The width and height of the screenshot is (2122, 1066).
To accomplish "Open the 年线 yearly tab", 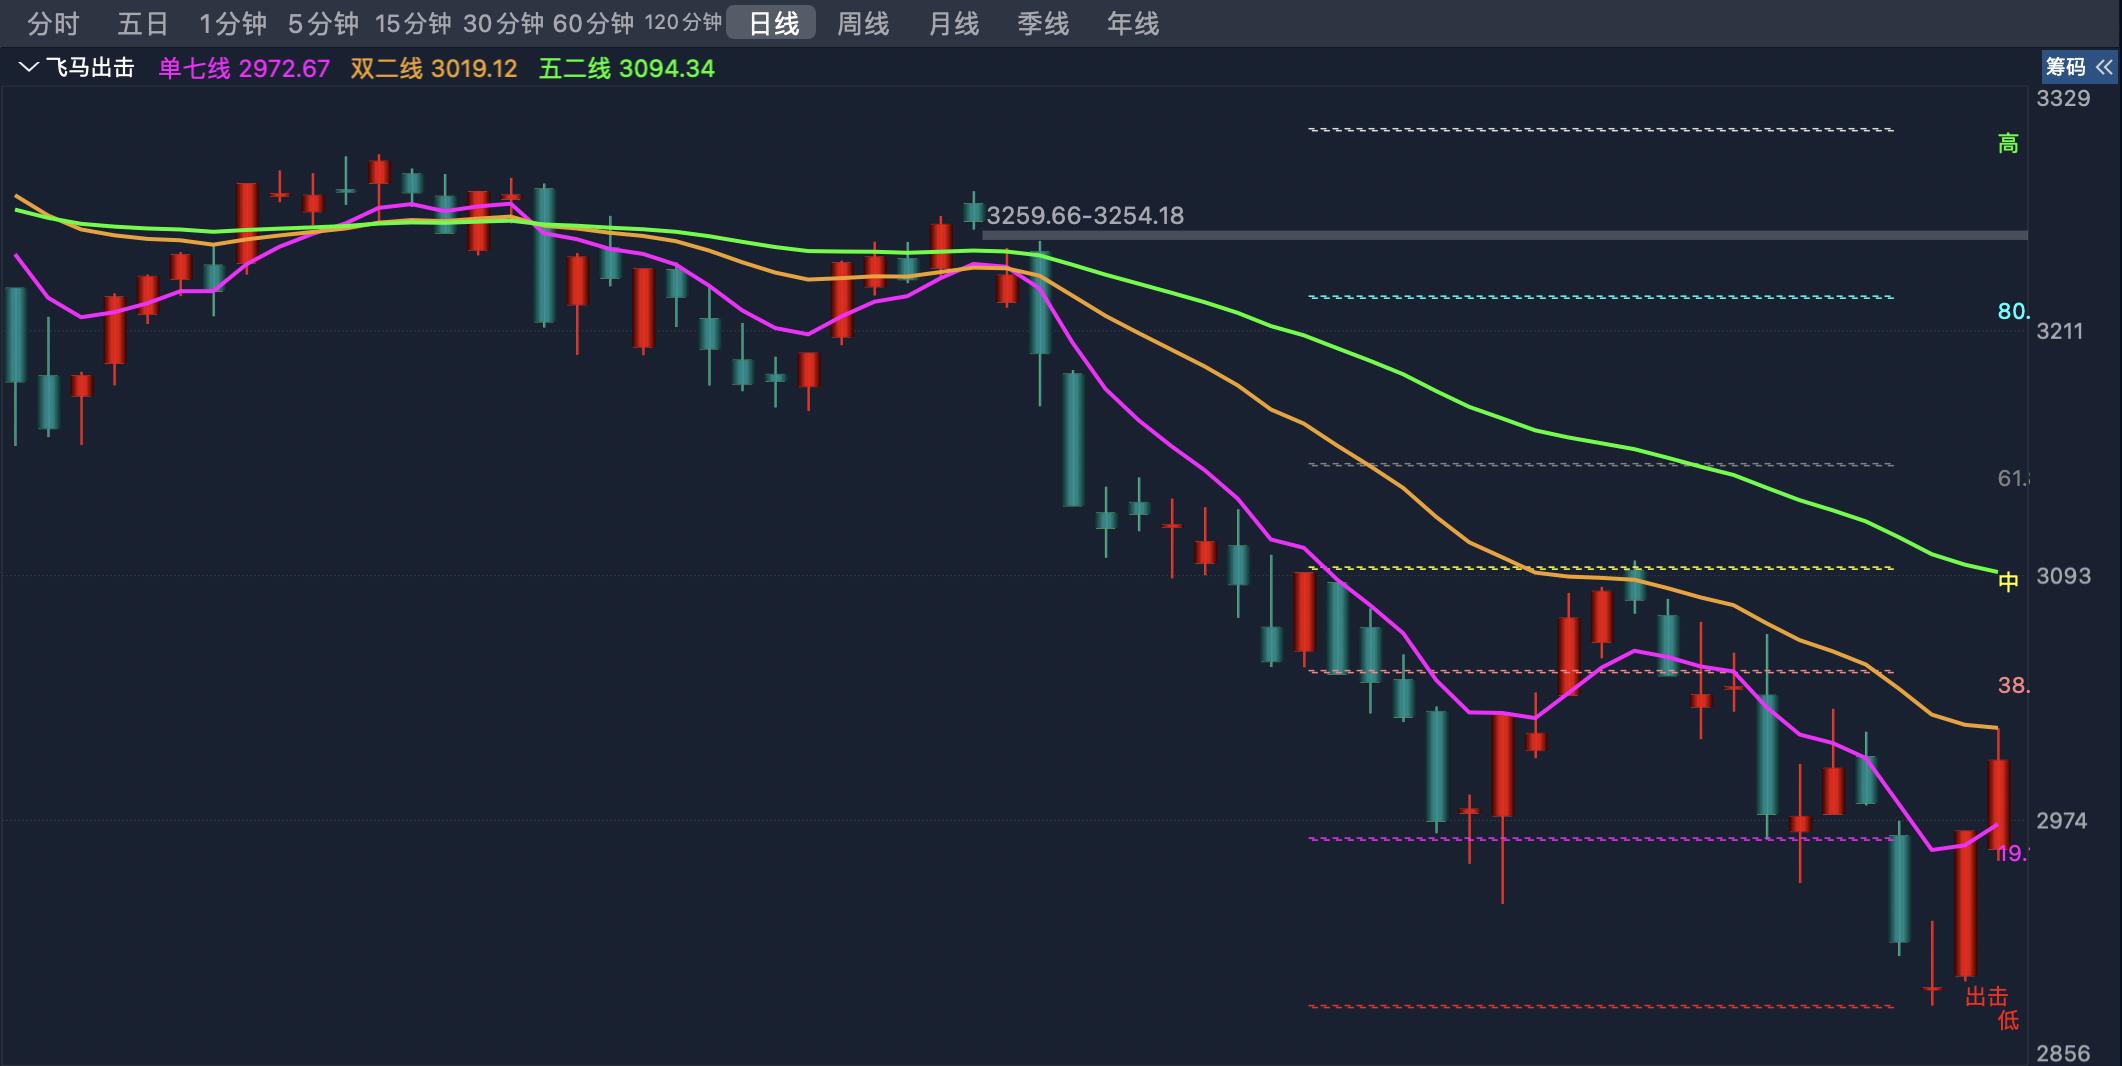I will 1133,23.
